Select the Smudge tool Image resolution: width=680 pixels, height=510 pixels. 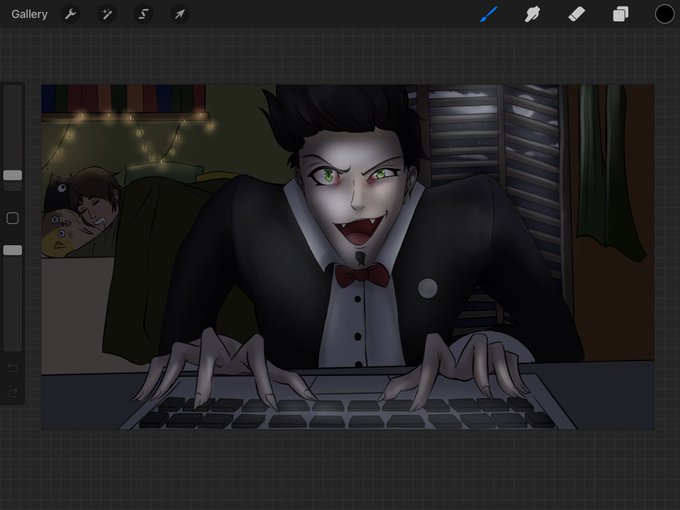point(532,14)
